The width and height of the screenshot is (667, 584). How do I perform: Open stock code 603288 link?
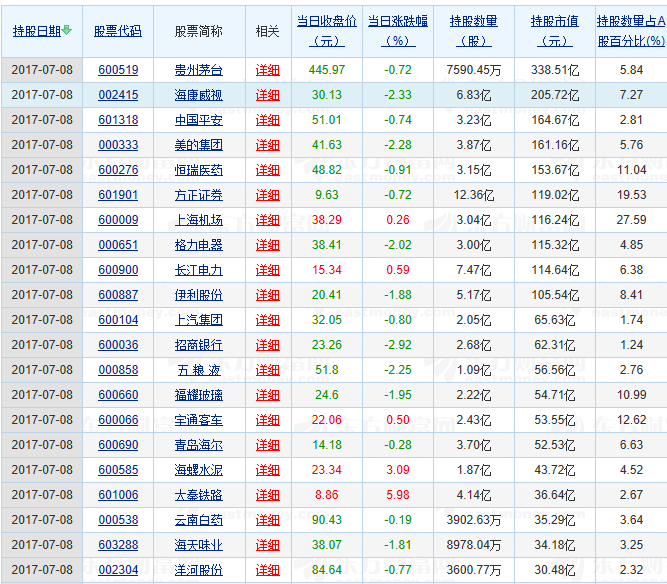coord(118,545)
